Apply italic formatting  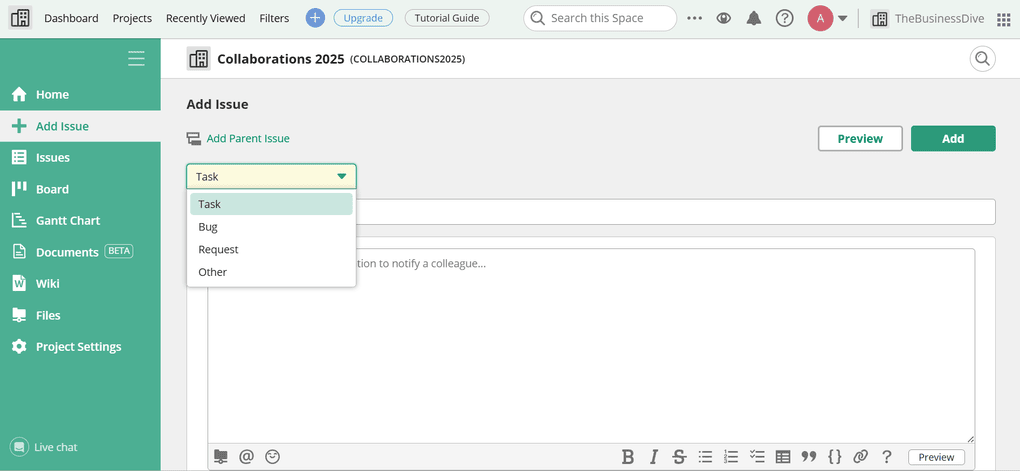[654, 457]
